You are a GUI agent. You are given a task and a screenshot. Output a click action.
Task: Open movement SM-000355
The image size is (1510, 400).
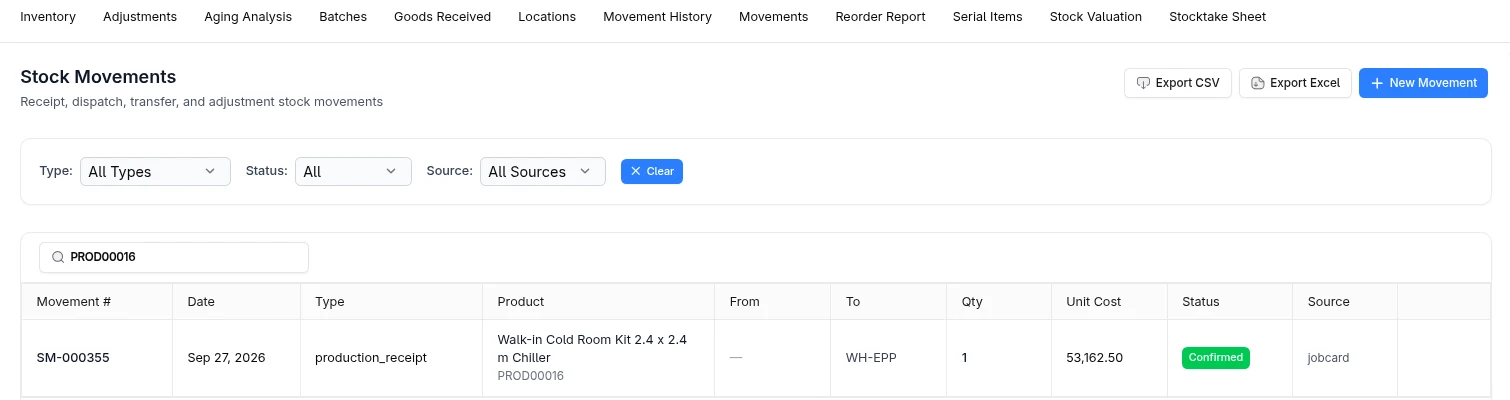pyautogui.click(x=73, y=357)
